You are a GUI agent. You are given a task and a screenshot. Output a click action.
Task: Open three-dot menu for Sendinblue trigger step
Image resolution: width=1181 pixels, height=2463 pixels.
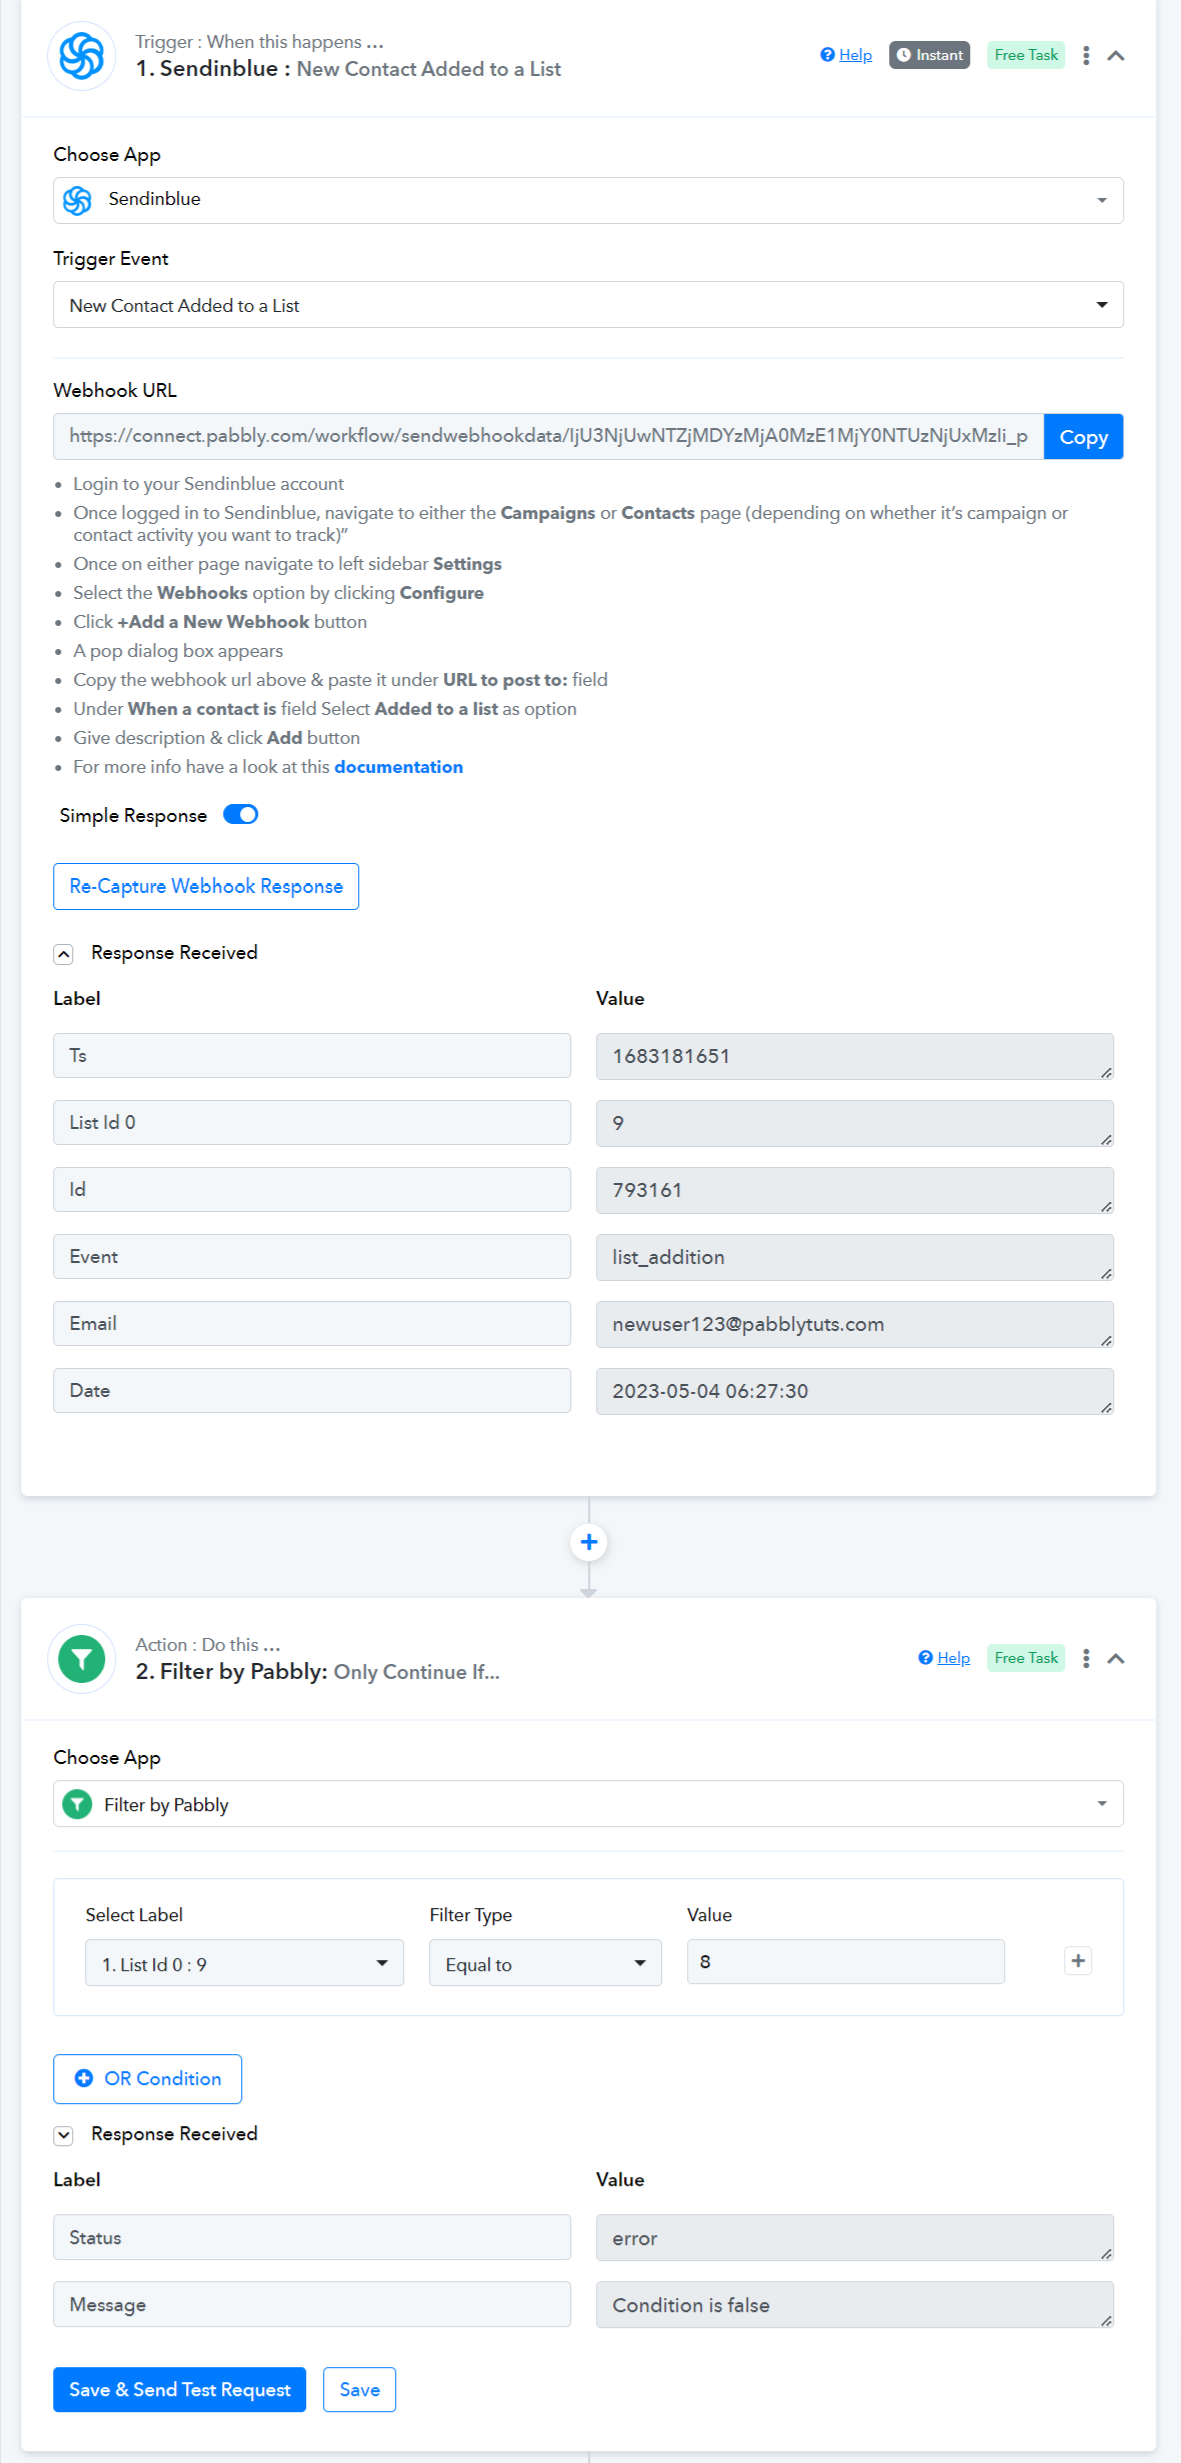click(x=1086, y=56)
